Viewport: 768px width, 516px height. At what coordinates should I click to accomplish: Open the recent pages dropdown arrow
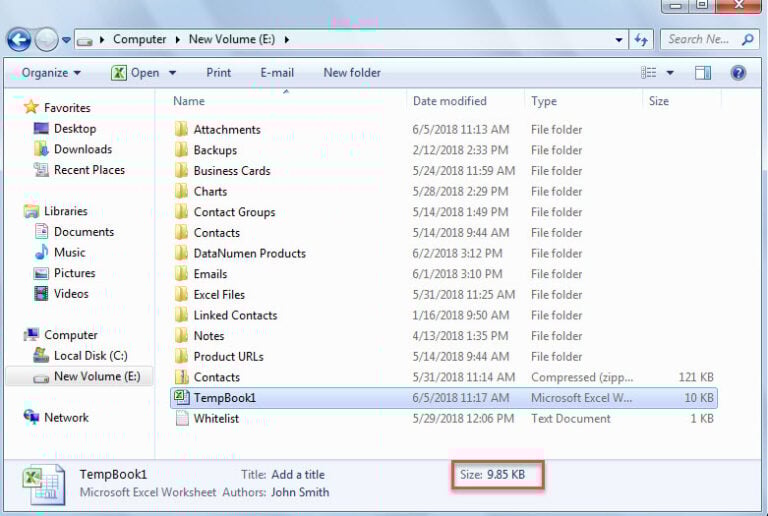[66, 40]
